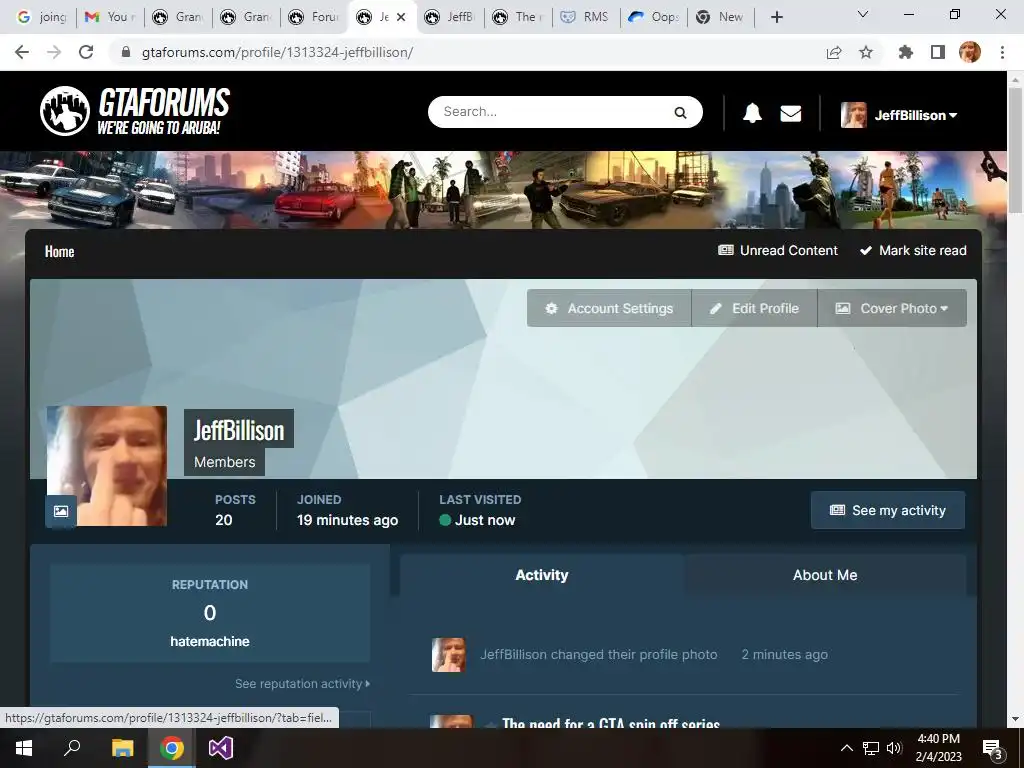Click the share page icon
The height and width of the screenshot is (768, 1024).
pyautogui.click(x=834, y=52)
